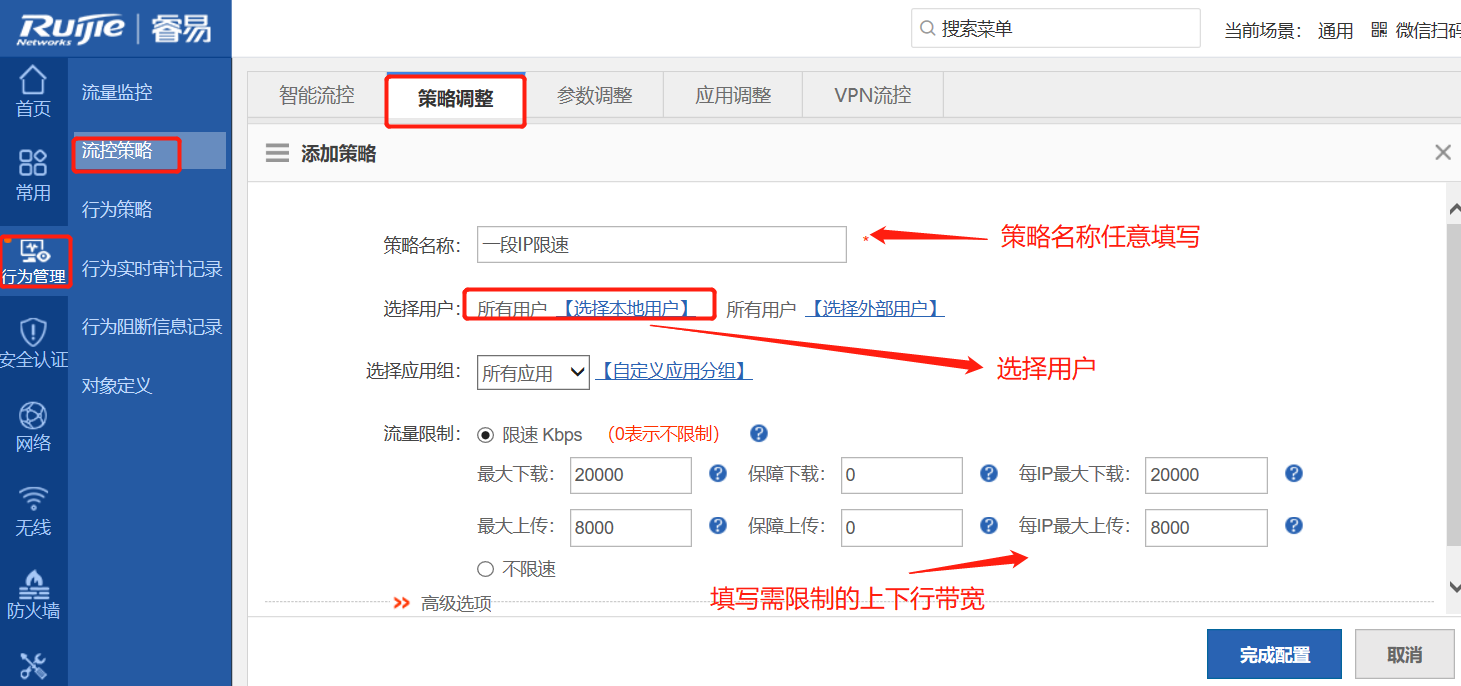Click the help icon beside 最大下载

(x=717, y=474)
